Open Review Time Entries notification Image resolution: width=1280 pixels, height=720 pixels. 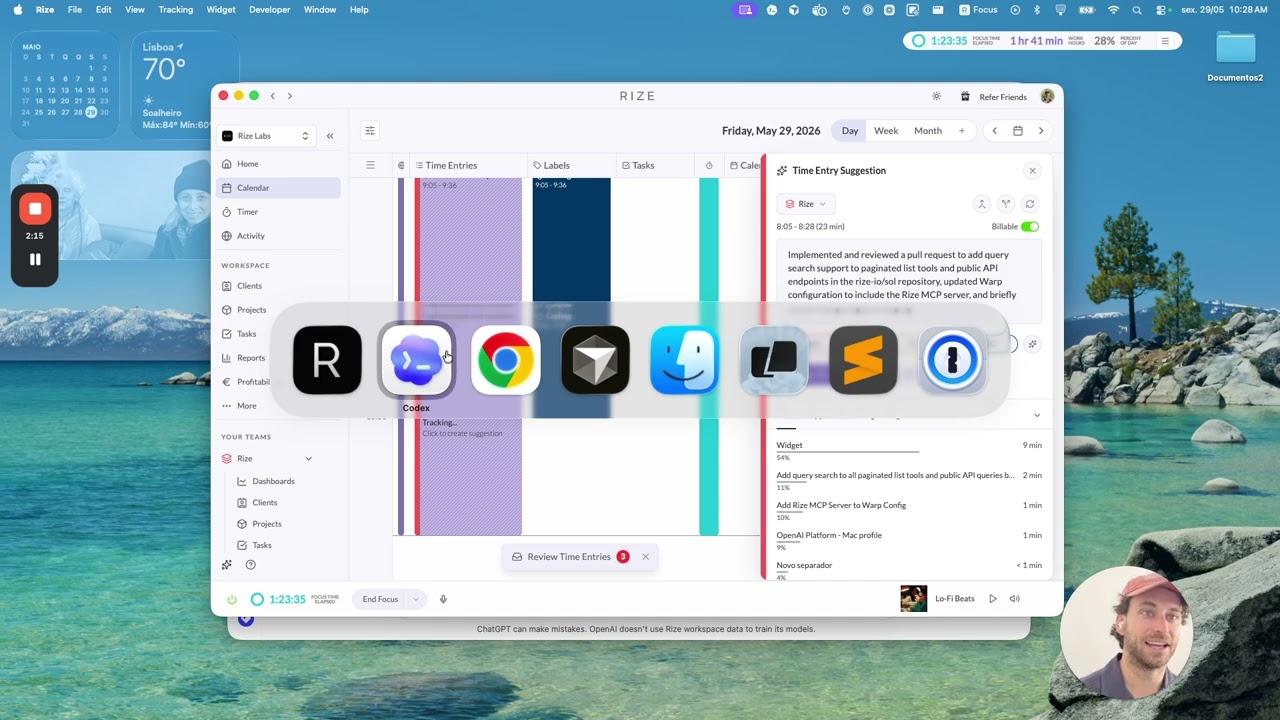tap(570, 557)
